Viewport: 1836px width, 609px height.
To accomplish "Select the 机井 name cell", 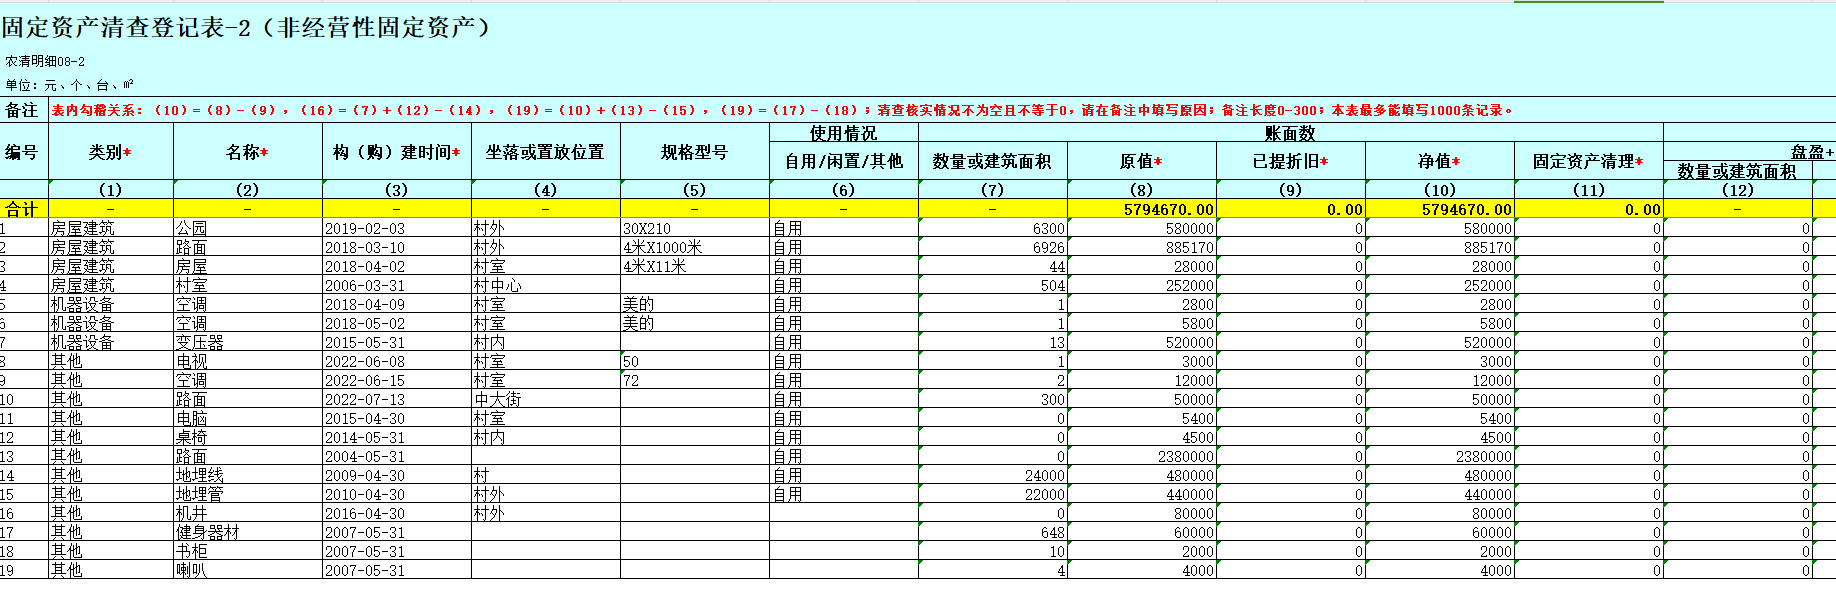I will [x=247, y=513].
